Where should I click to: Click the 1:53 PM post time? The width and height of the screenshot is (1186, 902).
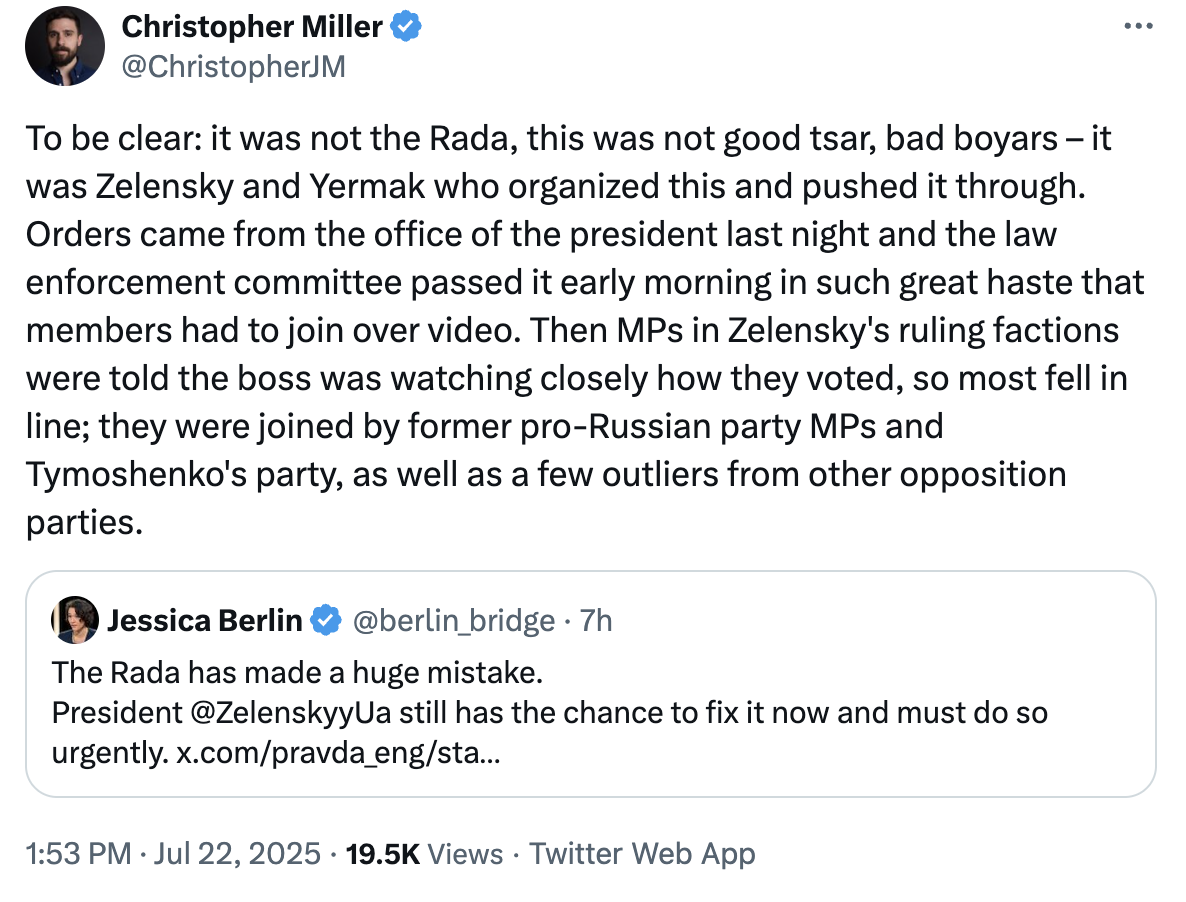(x=78, y=853)
